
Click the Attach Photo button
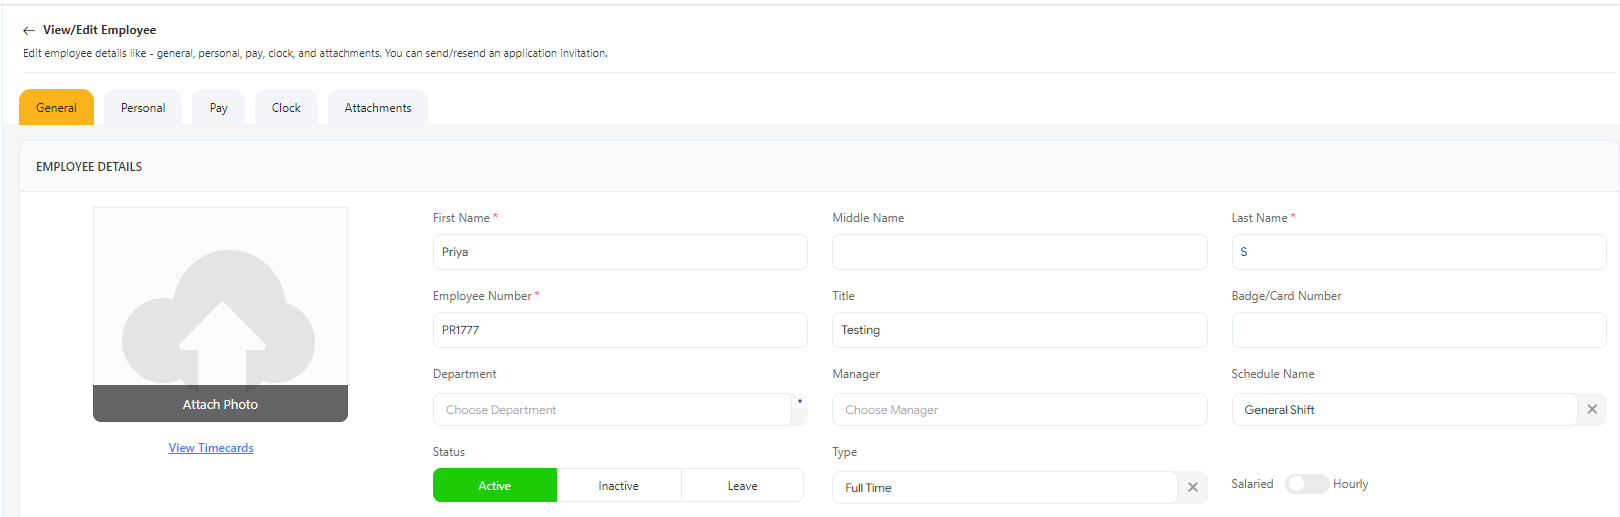(220, 404)
